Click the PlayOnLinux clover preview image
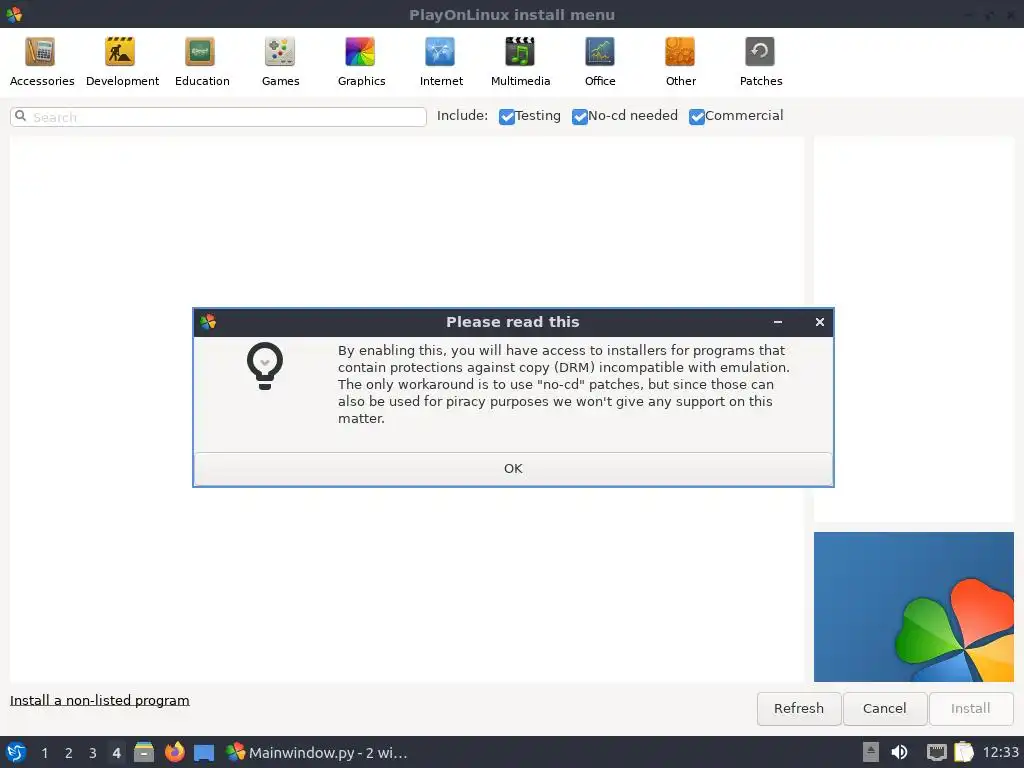 [914, 607]
